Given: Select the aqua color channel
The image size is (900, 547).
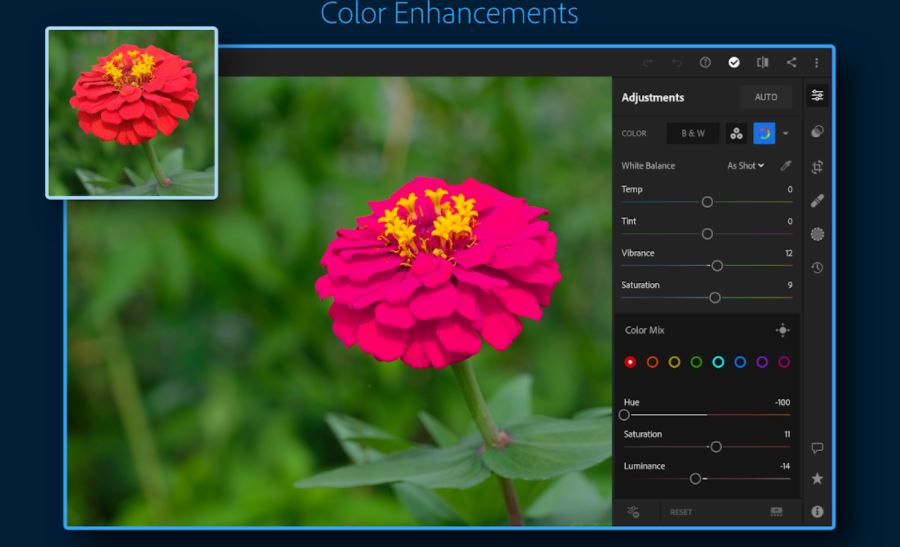Looking at the screenshot, I should 718,362.
